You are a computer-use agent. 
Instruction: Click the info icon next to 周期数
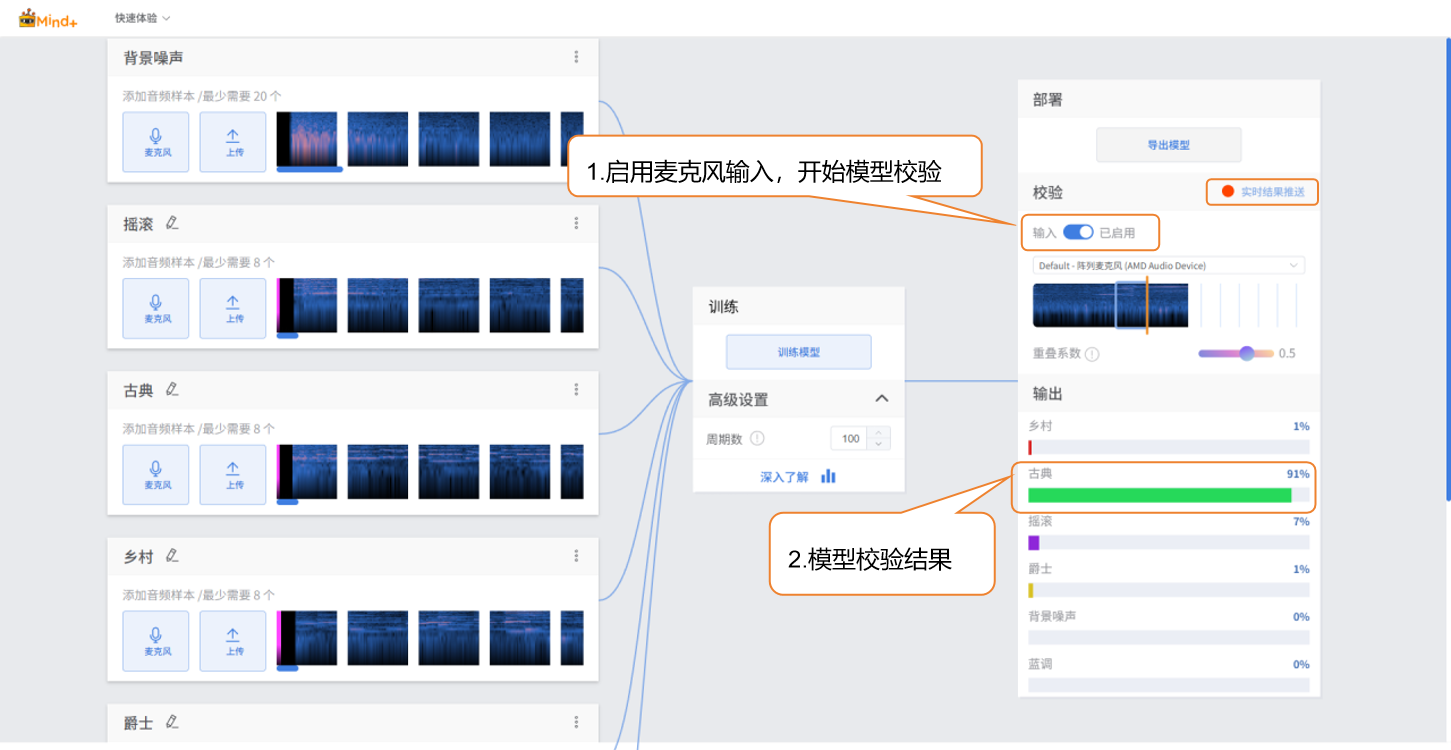point(757,439)
